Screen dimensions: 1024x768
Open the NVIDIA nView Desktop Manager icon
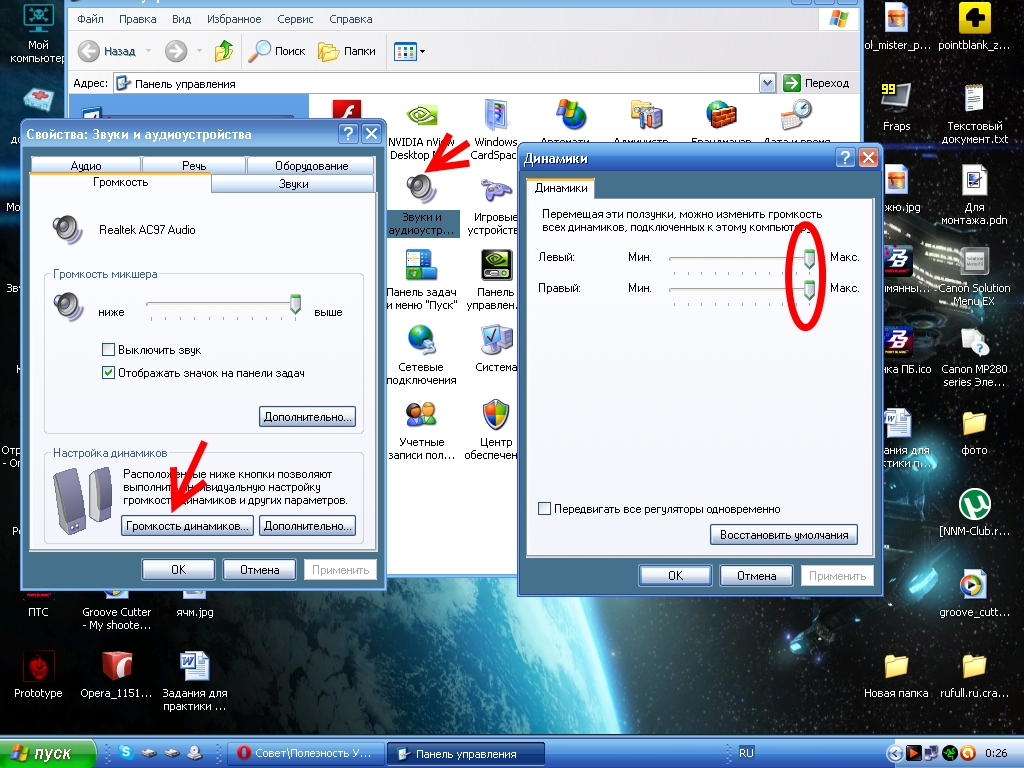coord(421,129)
